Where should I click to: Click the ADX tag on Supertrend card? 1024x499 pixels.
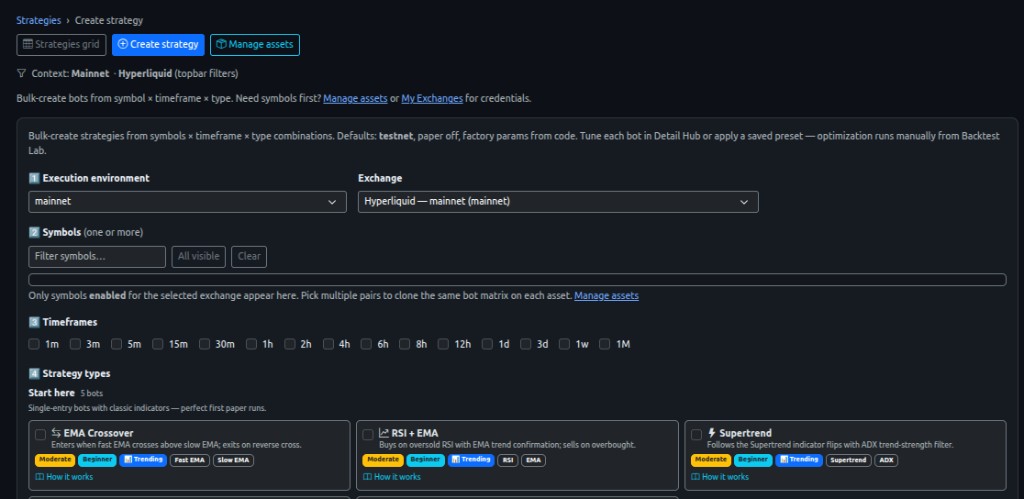click(x=886, y=460)
